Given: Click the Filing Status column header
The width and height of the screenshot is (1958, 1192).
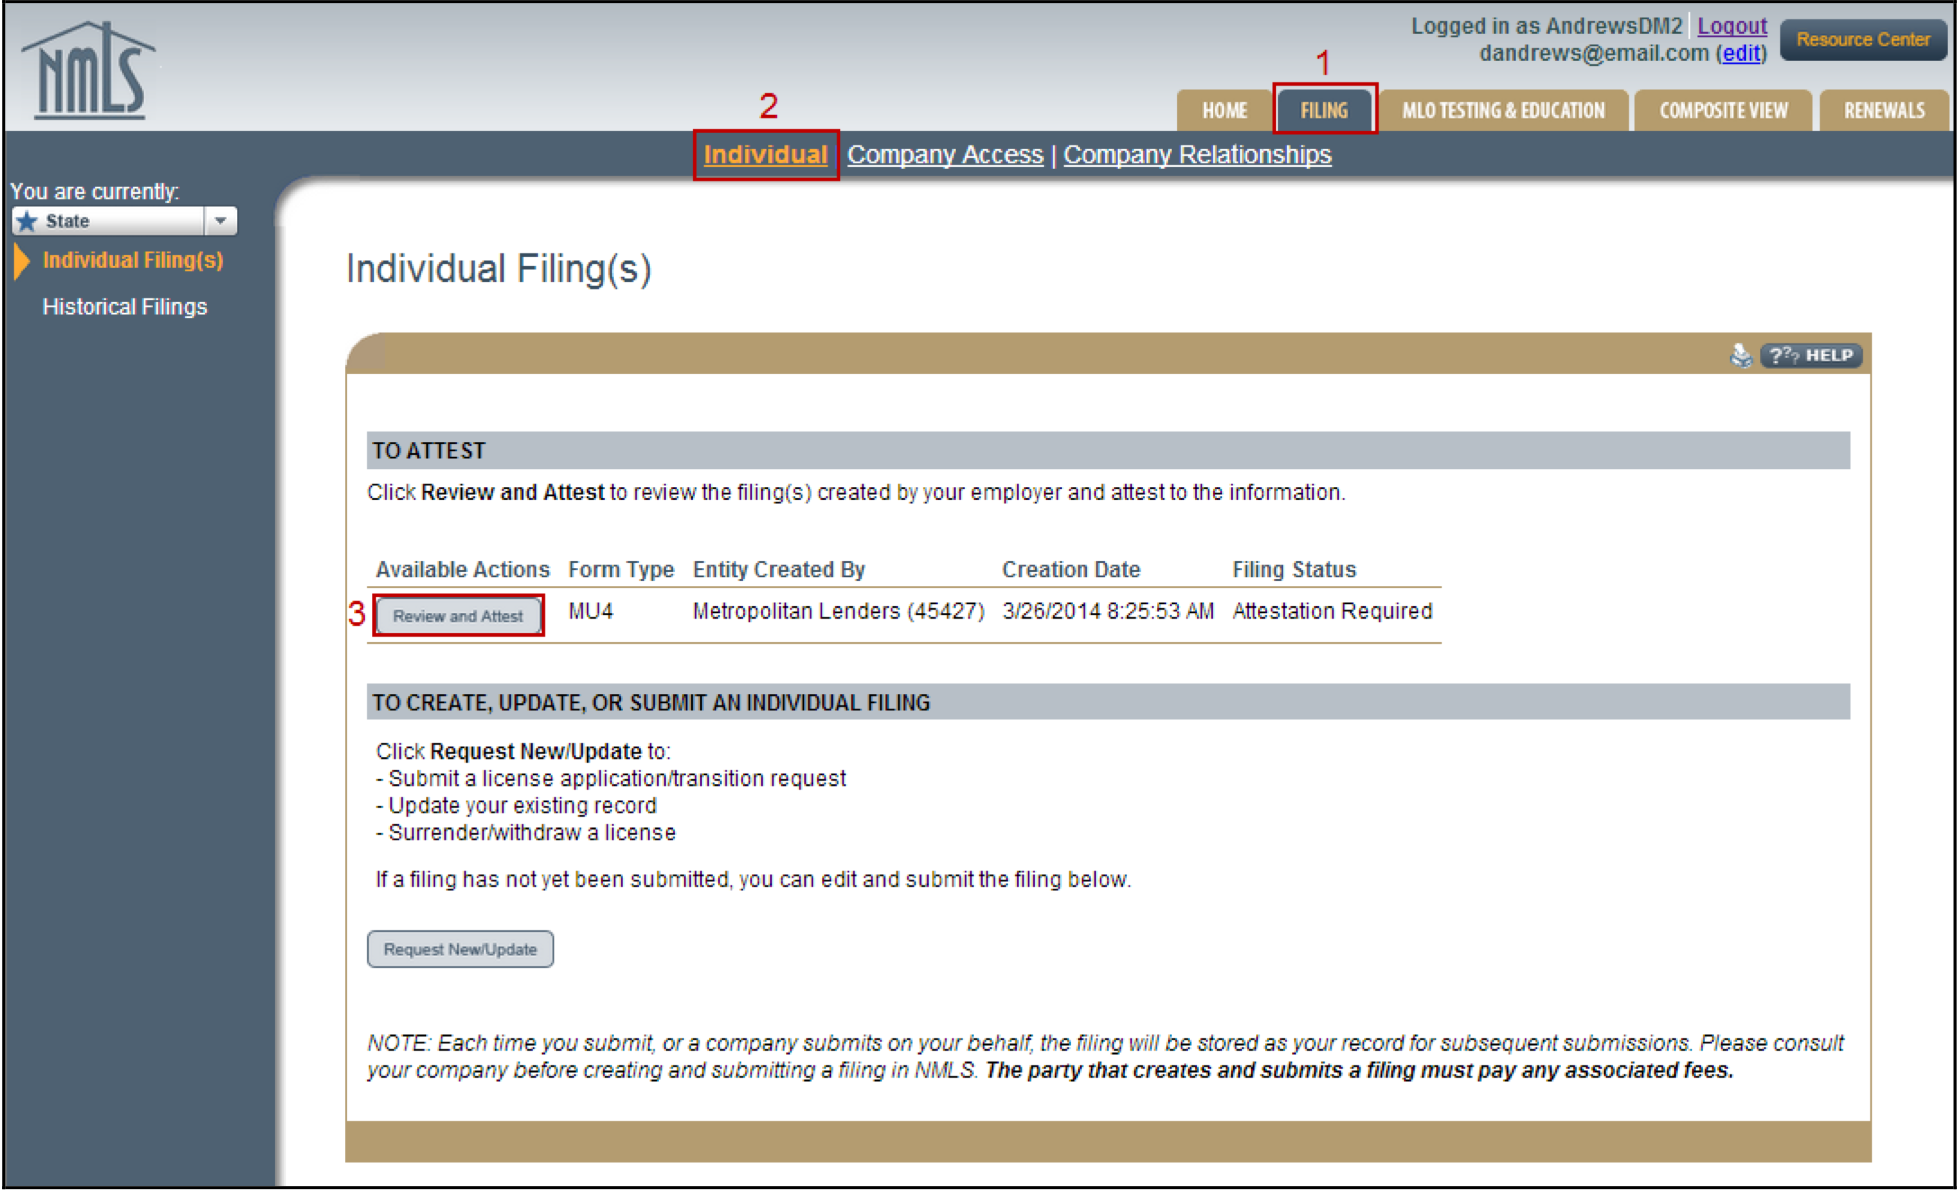Looking at the screenshot, I should [1294, 569].
